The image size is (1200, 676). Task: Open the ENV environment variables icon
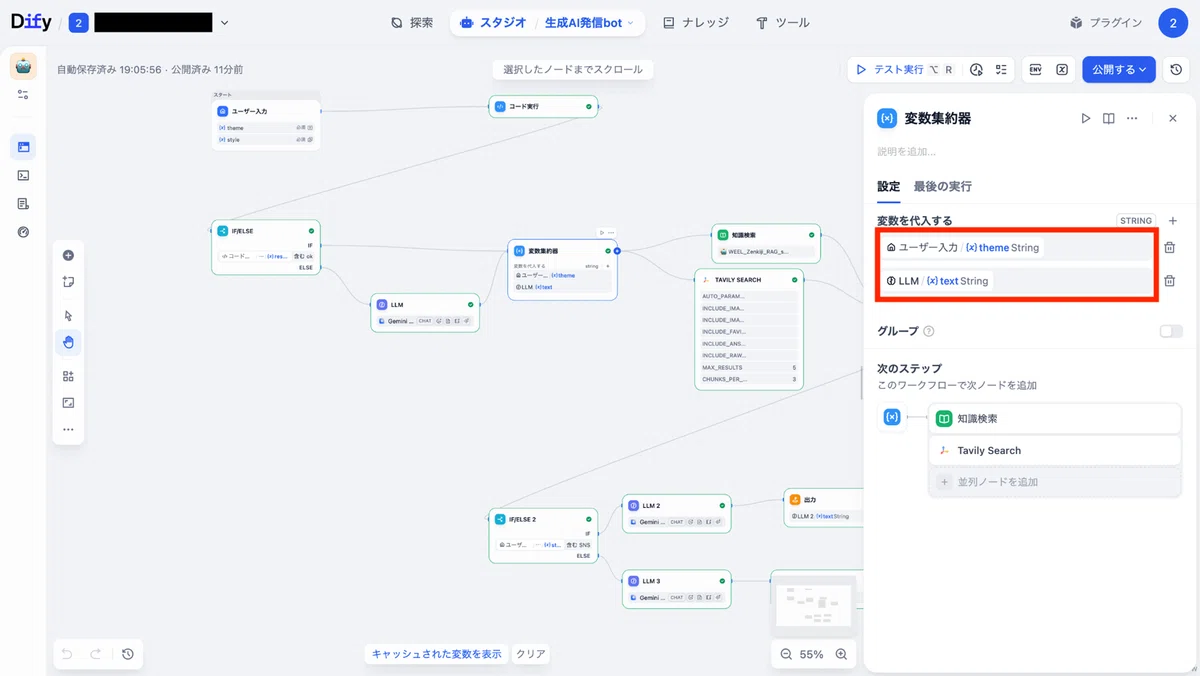[1036, 70]
